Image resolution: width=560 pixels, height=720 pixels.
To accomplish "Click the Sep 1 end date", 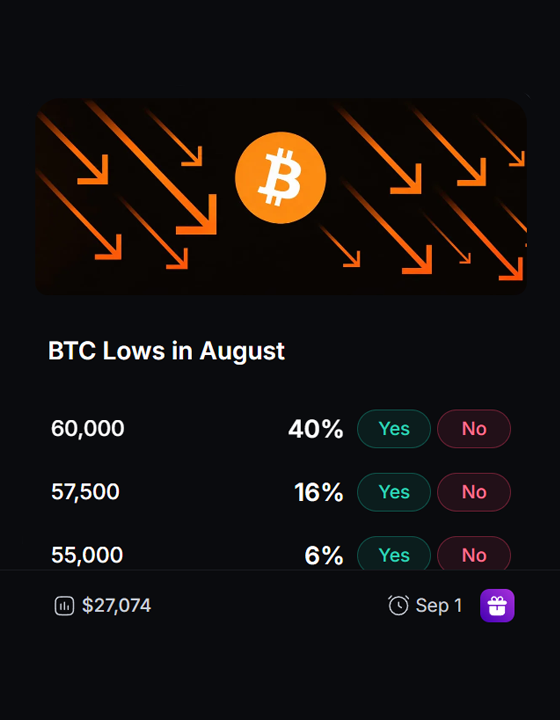I will 439,606.
